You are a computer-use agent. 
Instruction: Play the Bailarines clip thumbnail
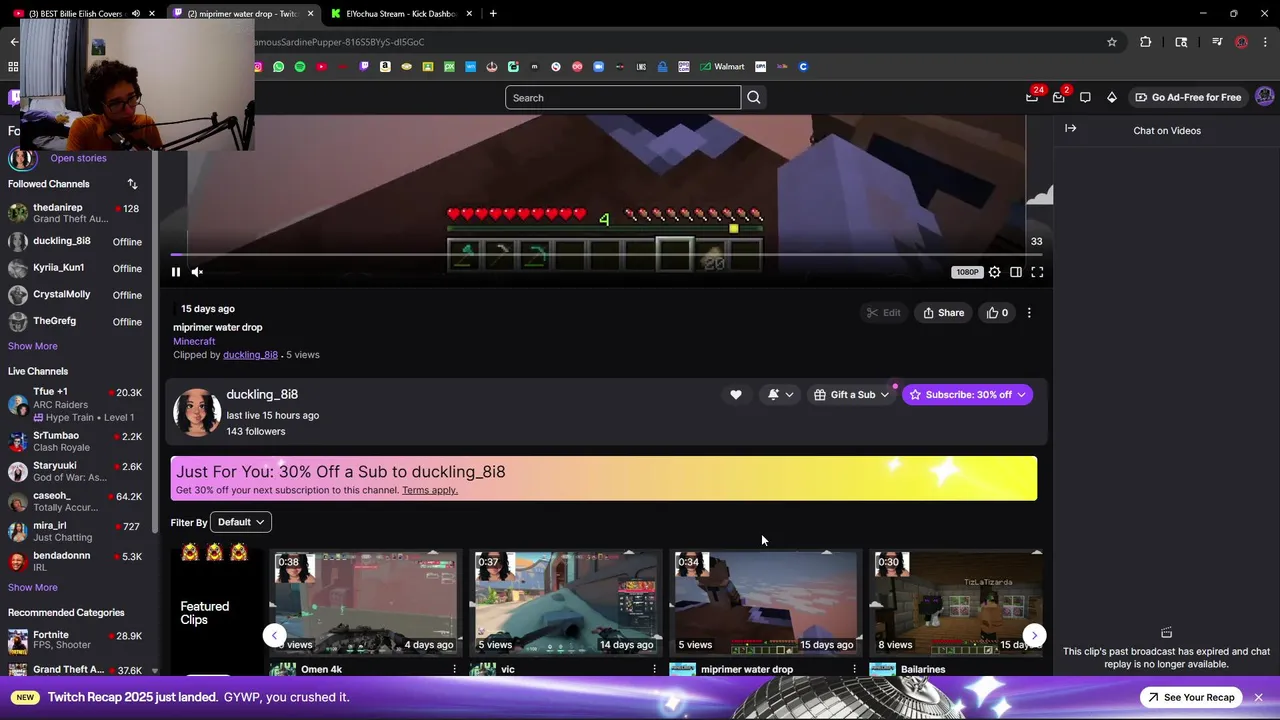click(x=958, y=603)
